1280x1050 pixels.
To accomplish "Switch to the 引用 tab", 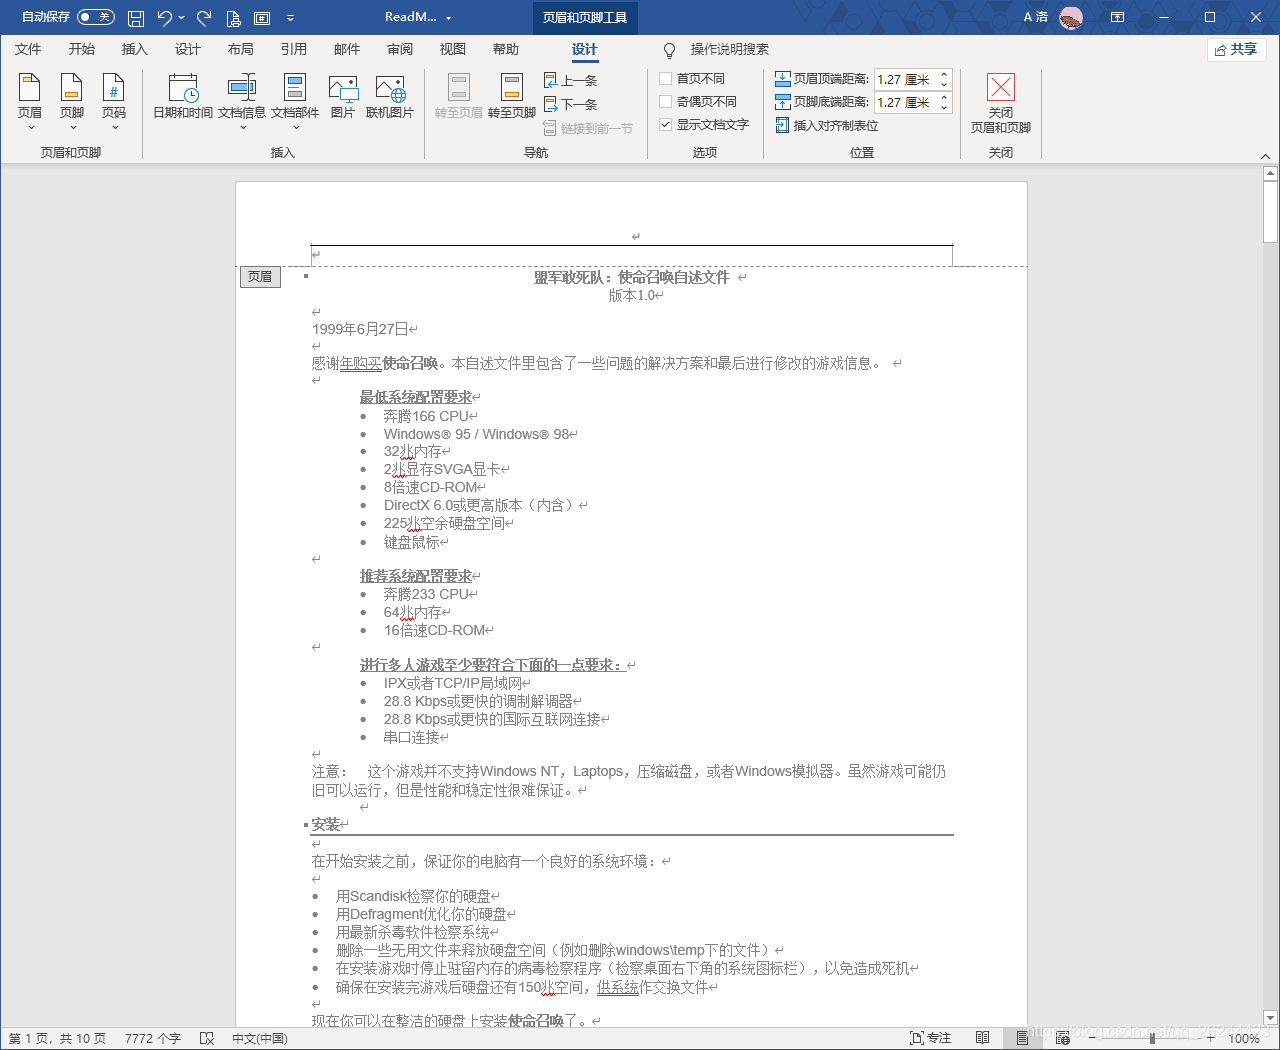I will [x=294, y=49].
